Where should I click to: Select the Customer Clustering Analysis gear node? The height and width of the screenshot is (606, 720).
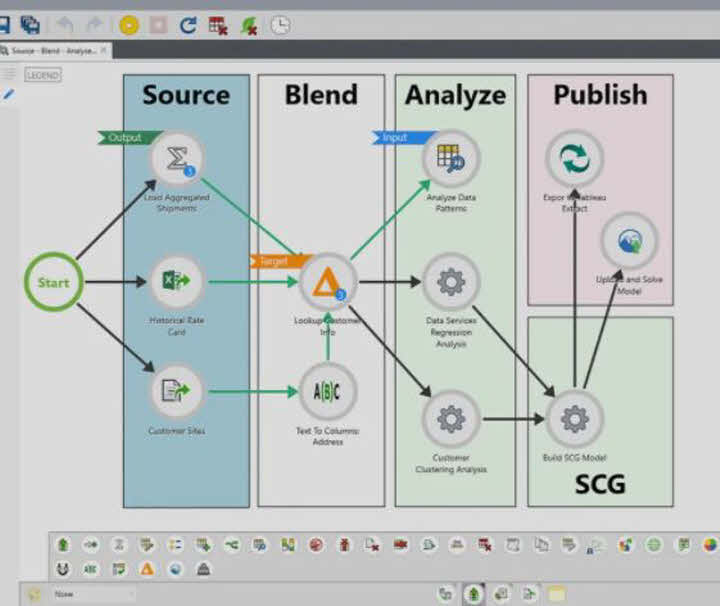(451, 419)
